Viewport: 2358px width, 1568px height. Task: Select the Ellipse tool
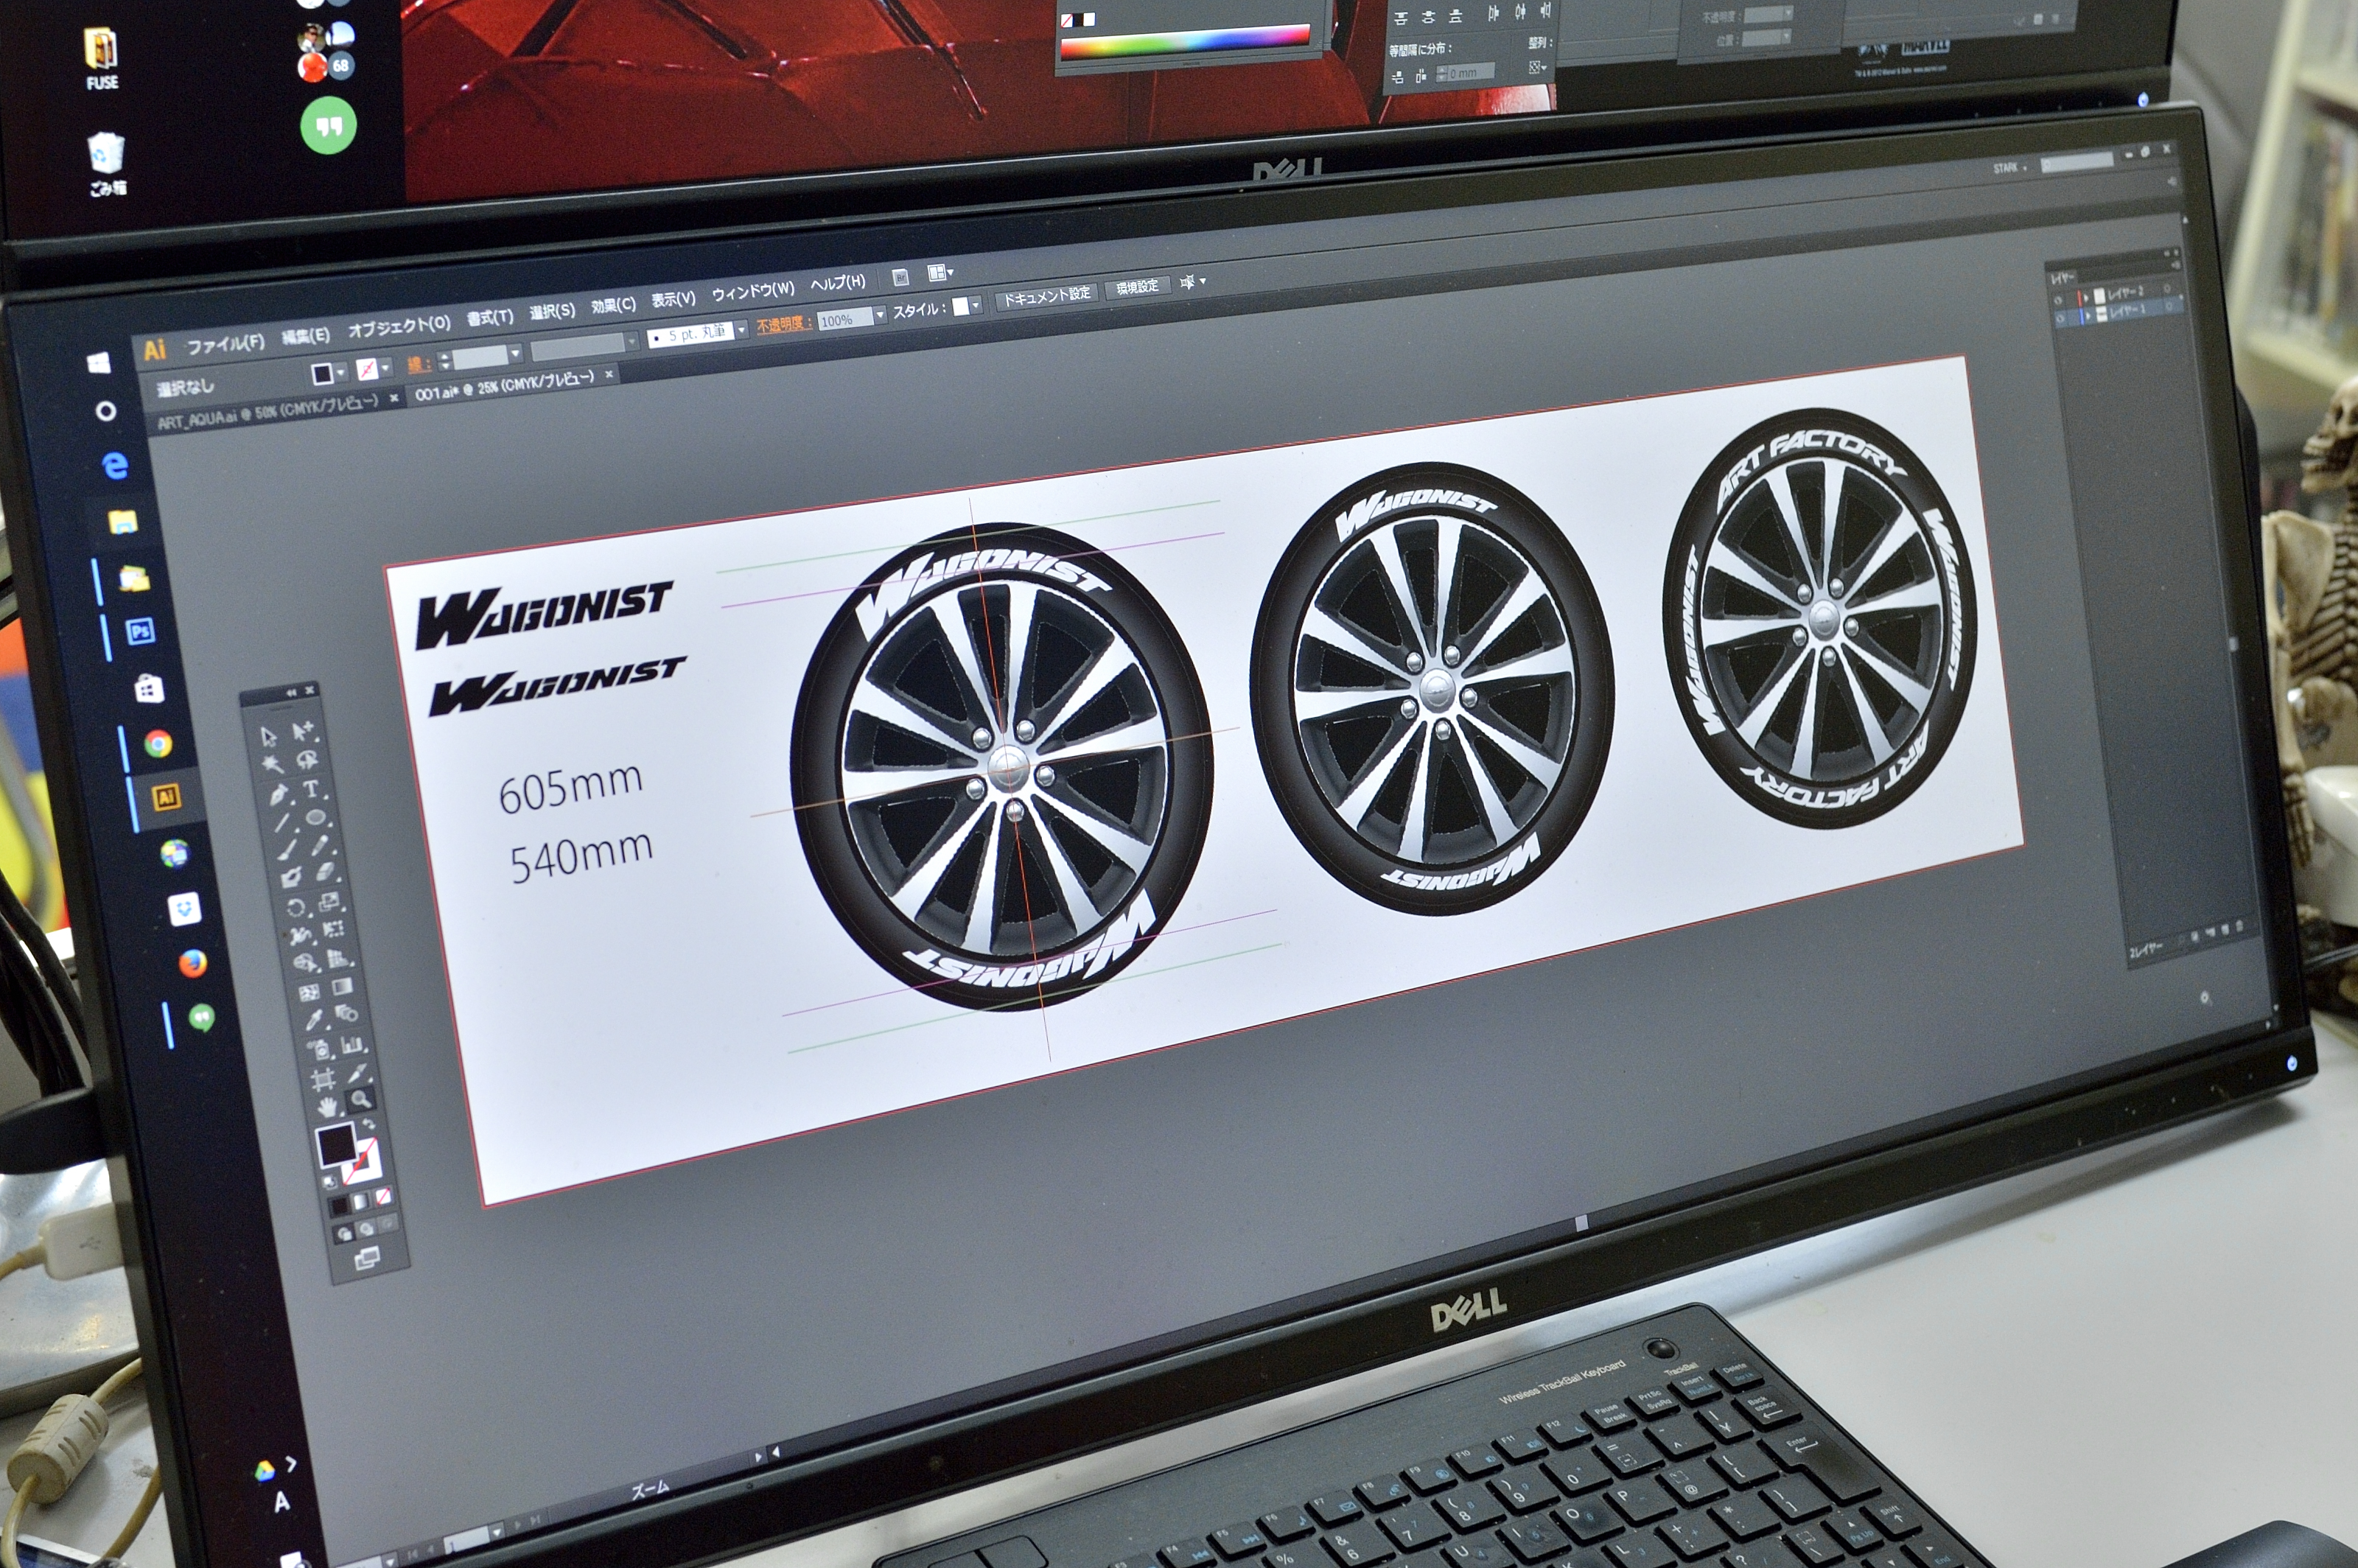(x=316, y=817)
